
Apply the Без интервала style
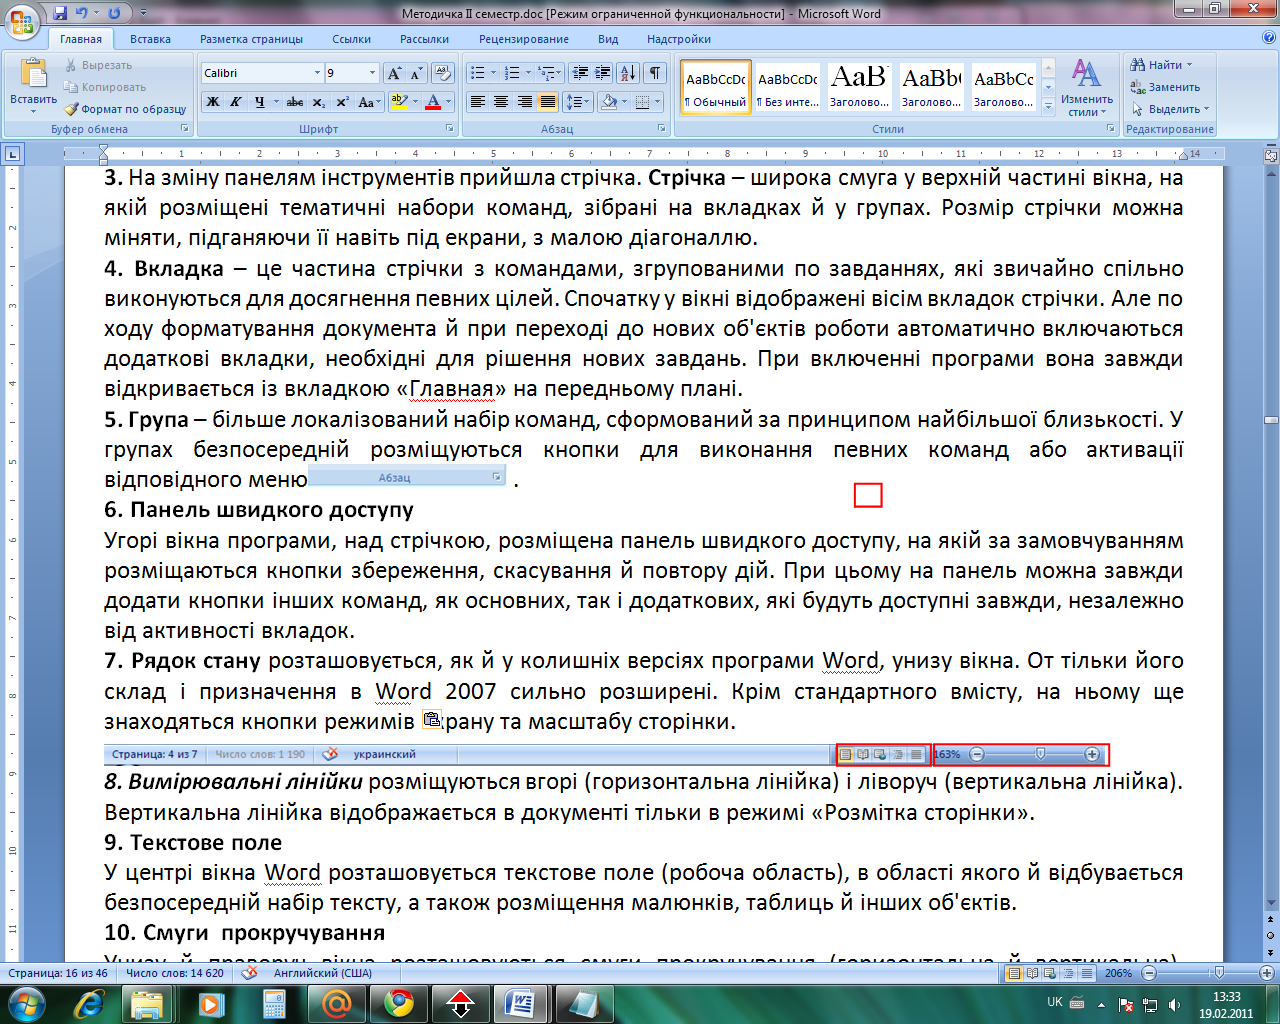click(787, 87)
